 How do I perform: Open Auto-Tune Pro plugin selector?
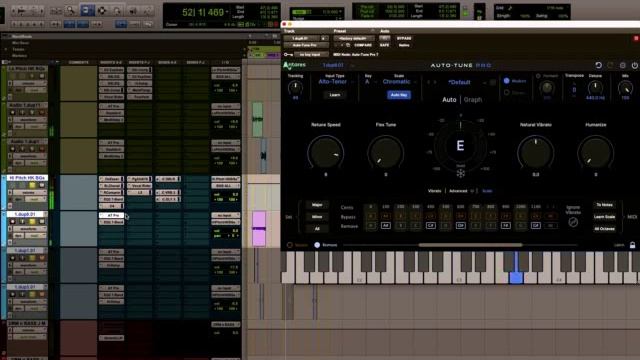click(306, 45)
